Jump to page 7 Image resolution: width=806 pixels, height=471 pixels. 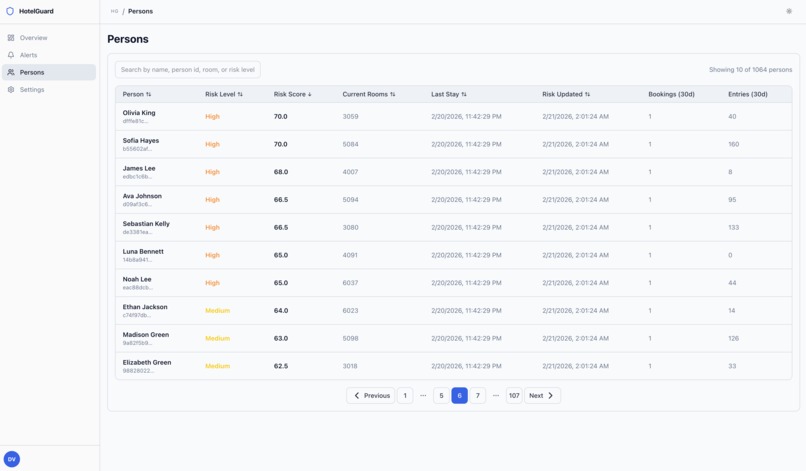pyautogui.click(x=478, y=395)
